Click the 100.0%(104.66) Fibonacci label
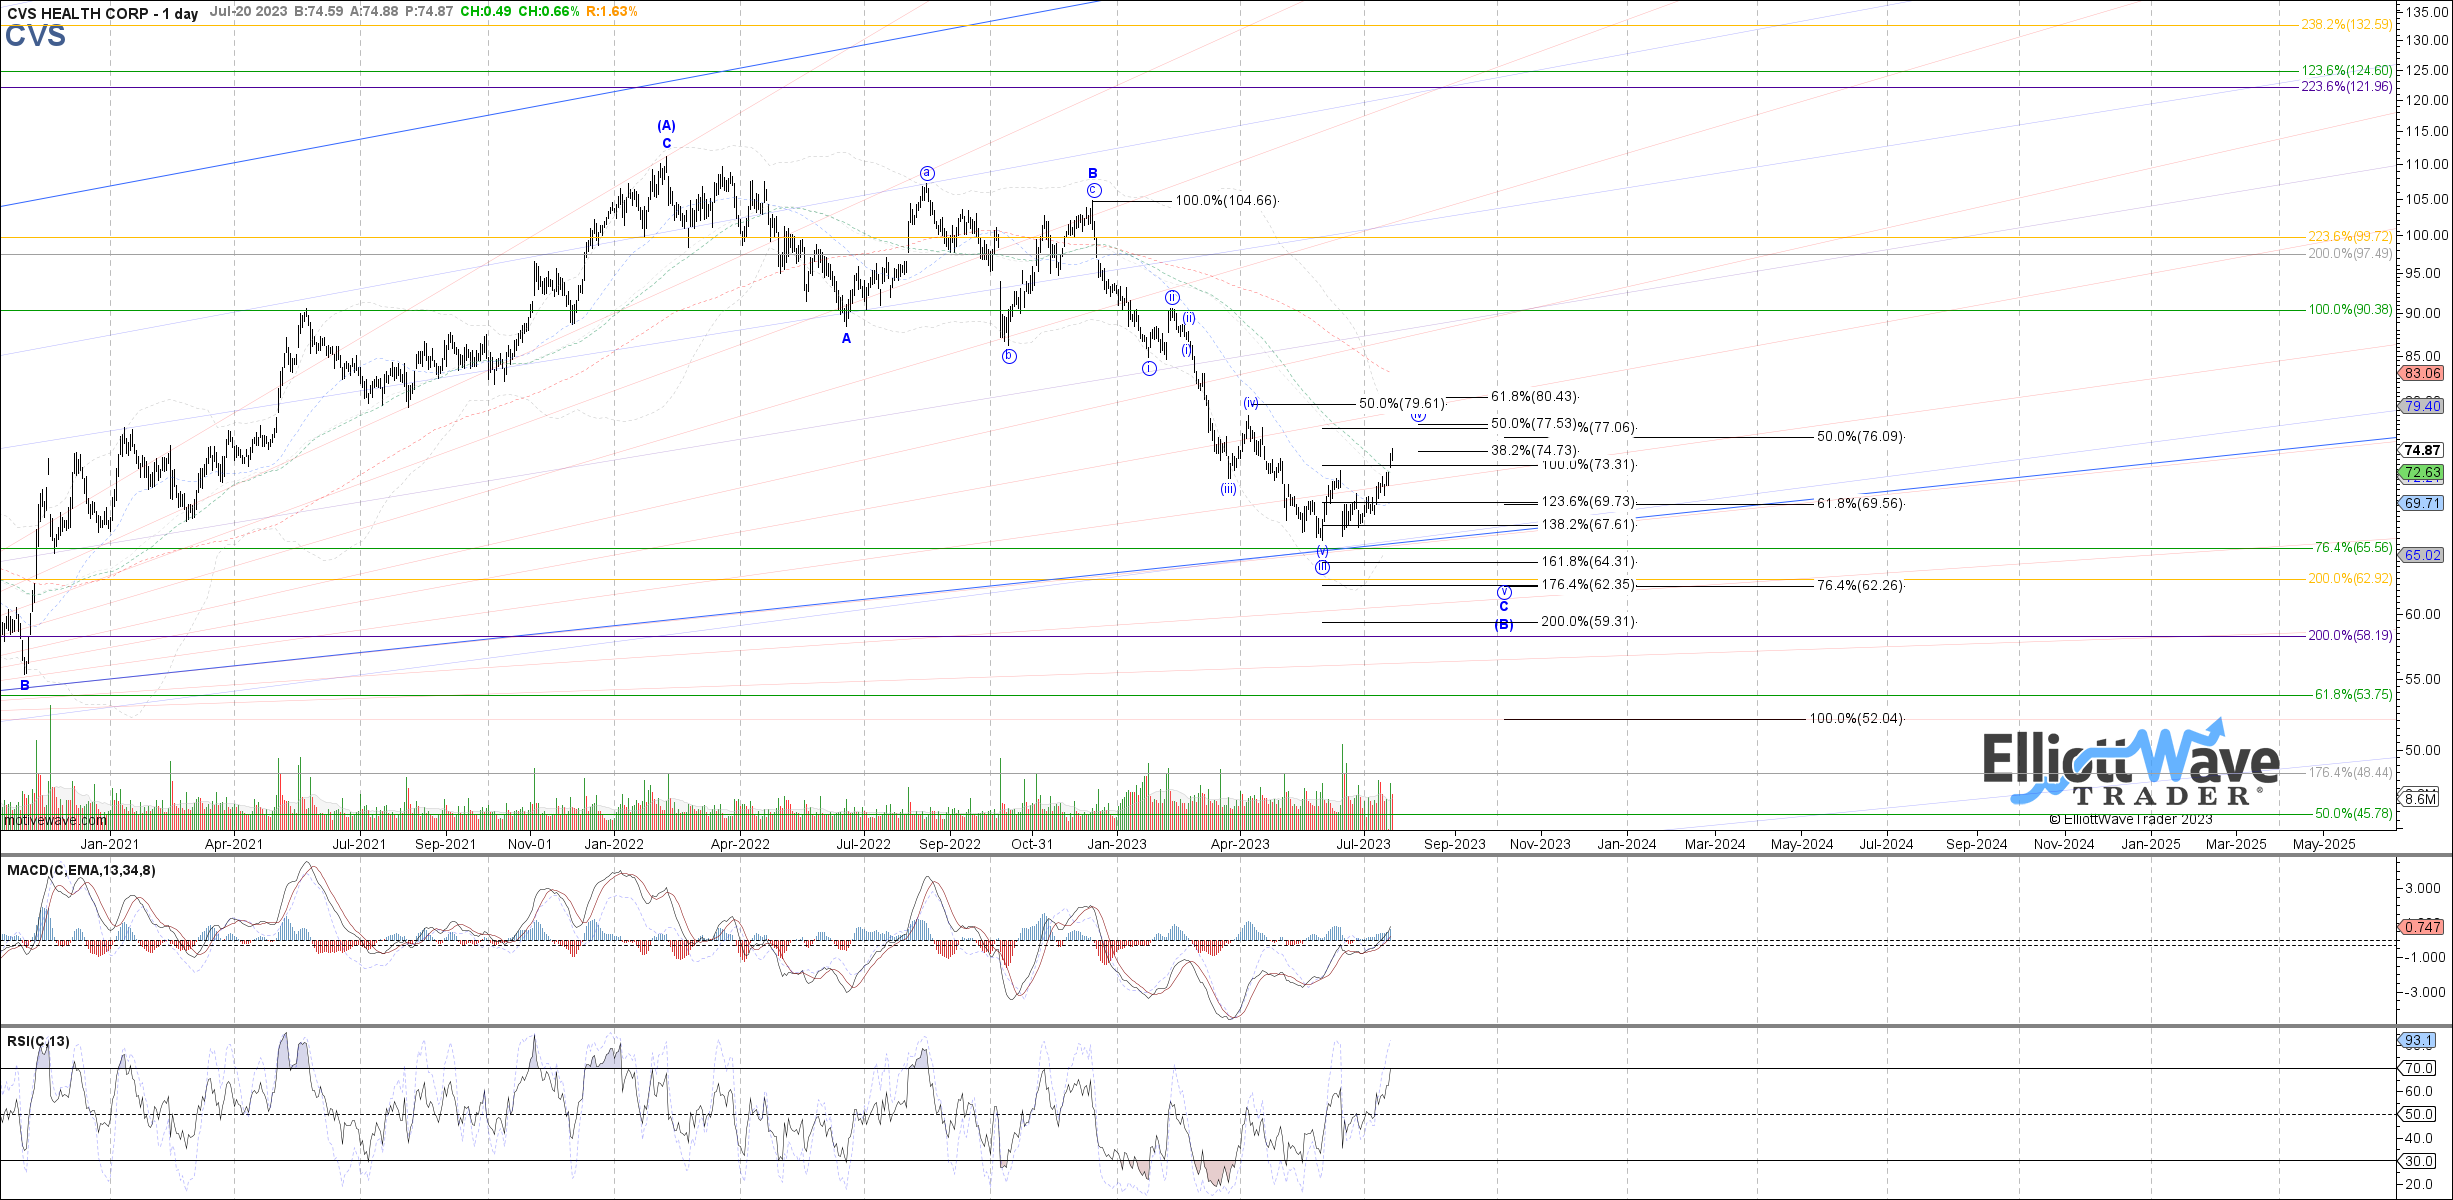Image resolution: width=2453 pixels, height=1200 pixels. pyautogui.click(x=1227, y=201)
